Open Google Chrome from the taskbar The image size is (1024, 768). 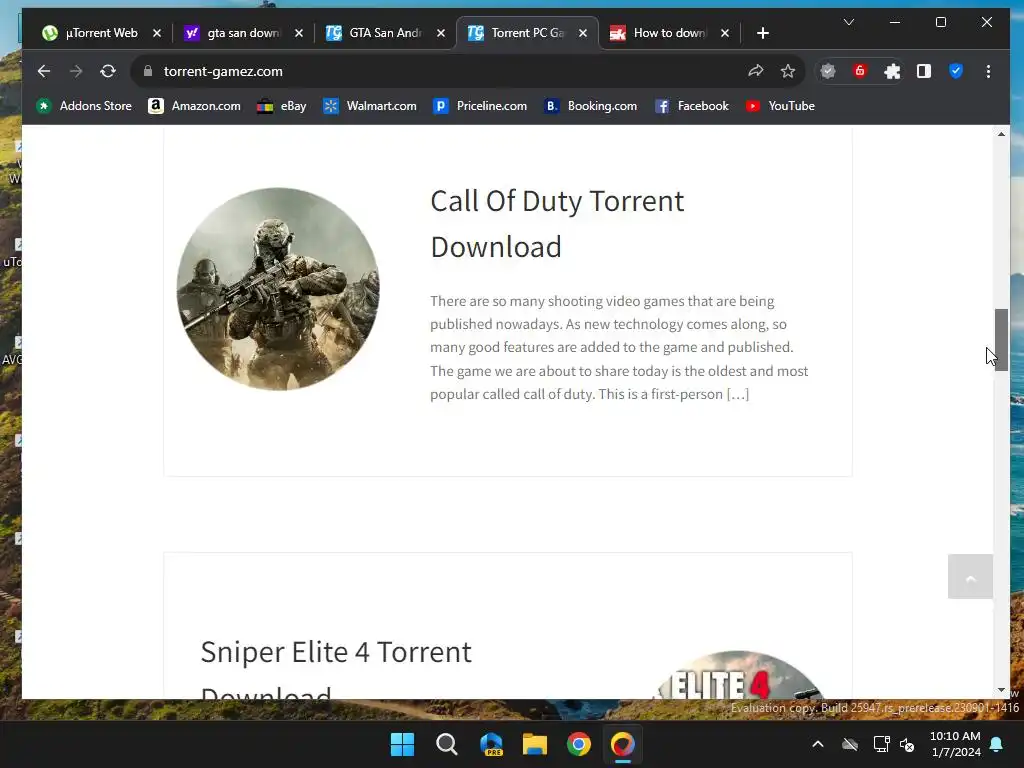[579, 744]
